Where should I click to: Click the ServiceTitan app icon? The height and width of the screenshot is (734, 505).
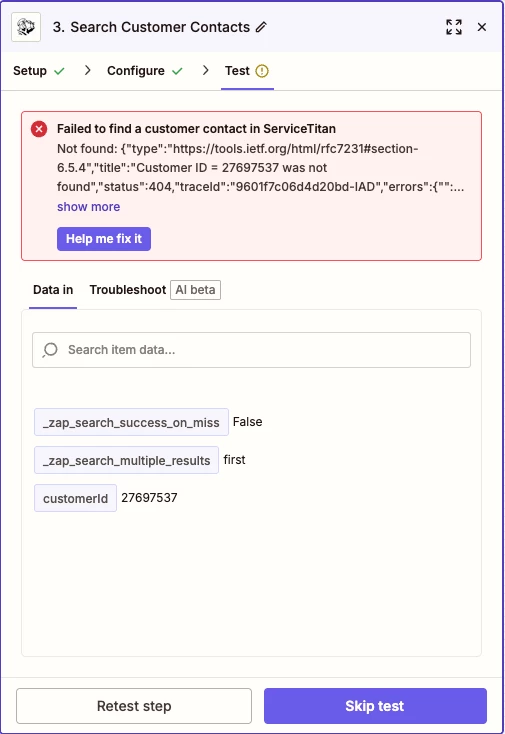26,28
